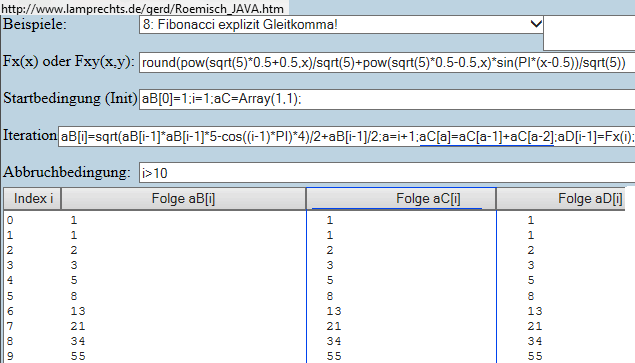Click the 'Beispiele:' label

(35, 24)
